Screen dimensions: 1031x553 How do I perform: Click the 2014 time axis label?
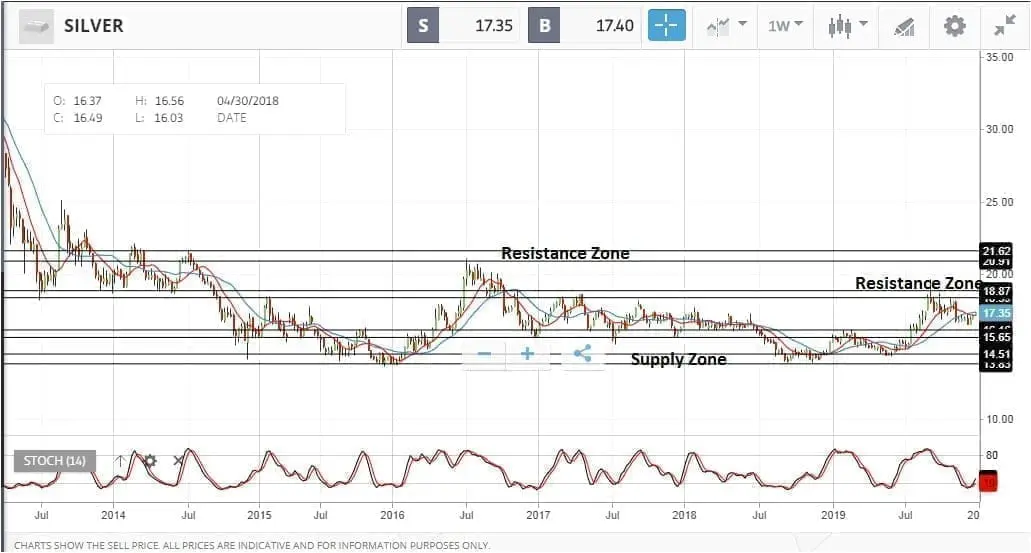click(x=113, y=515)
